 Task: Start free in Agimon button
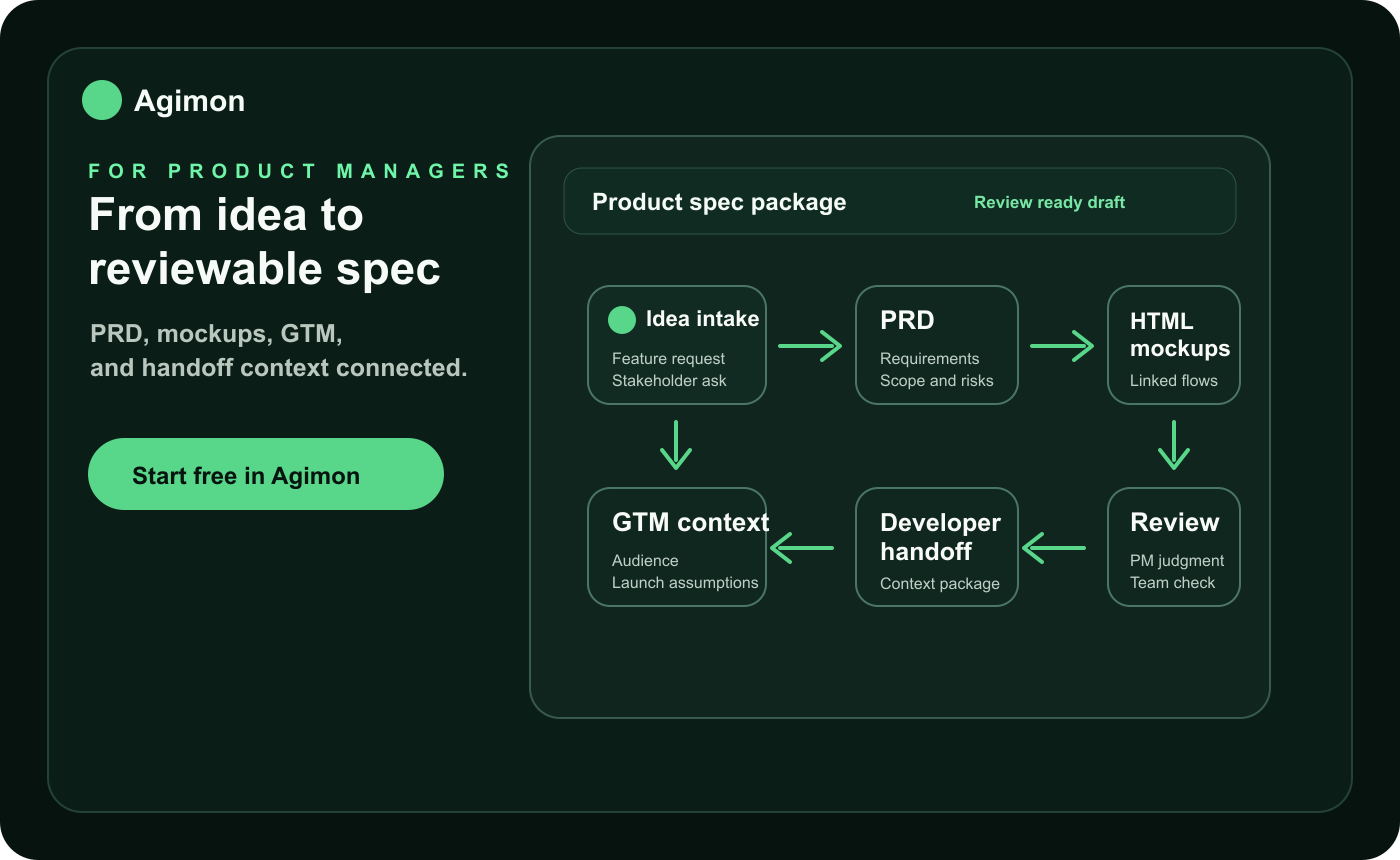click(x=266, y=474)
